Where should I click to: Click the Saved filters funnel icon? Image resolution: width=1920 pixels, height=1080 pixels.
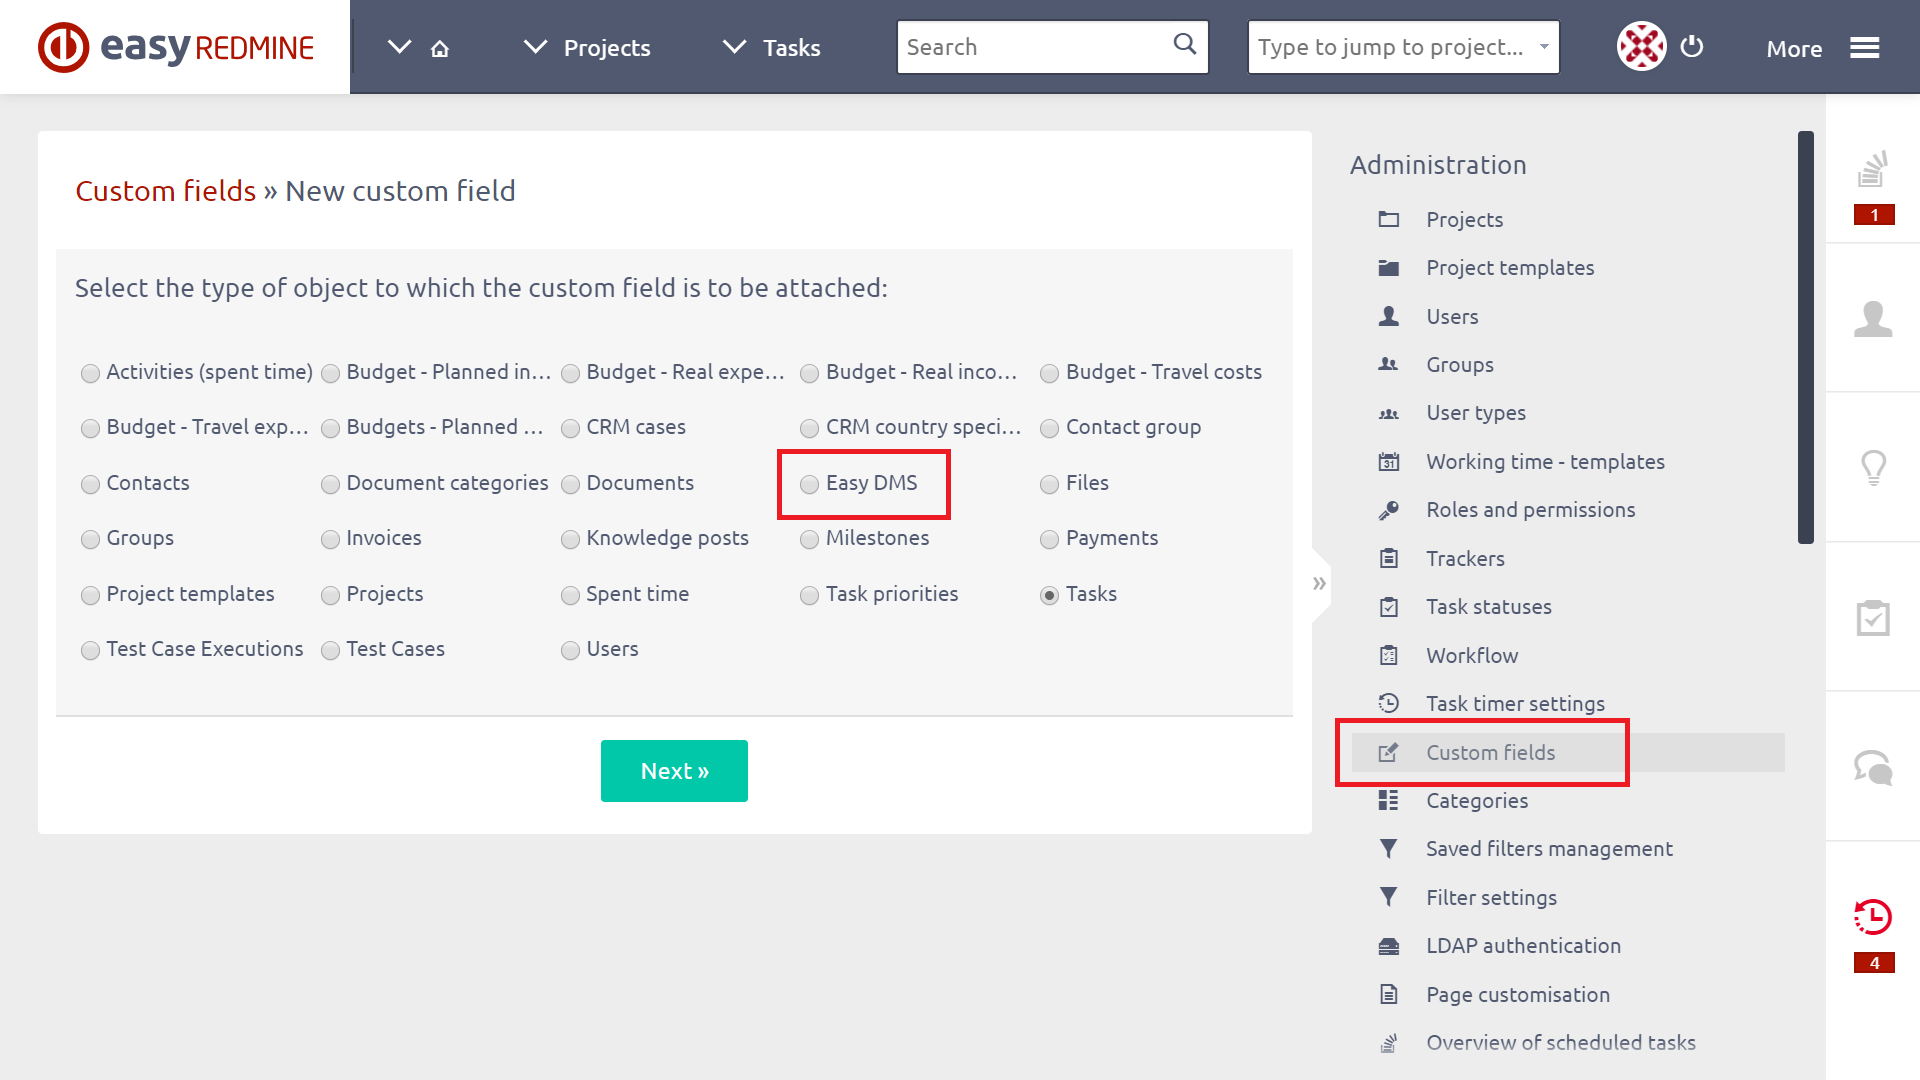pos(1389,849)
